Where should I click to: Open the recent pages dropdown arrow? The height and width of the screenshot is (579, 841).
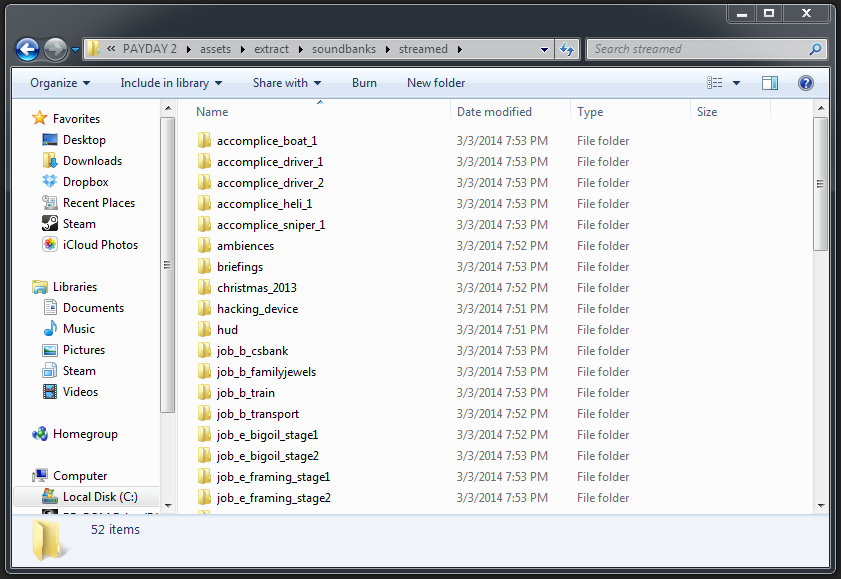coord(76,50)
